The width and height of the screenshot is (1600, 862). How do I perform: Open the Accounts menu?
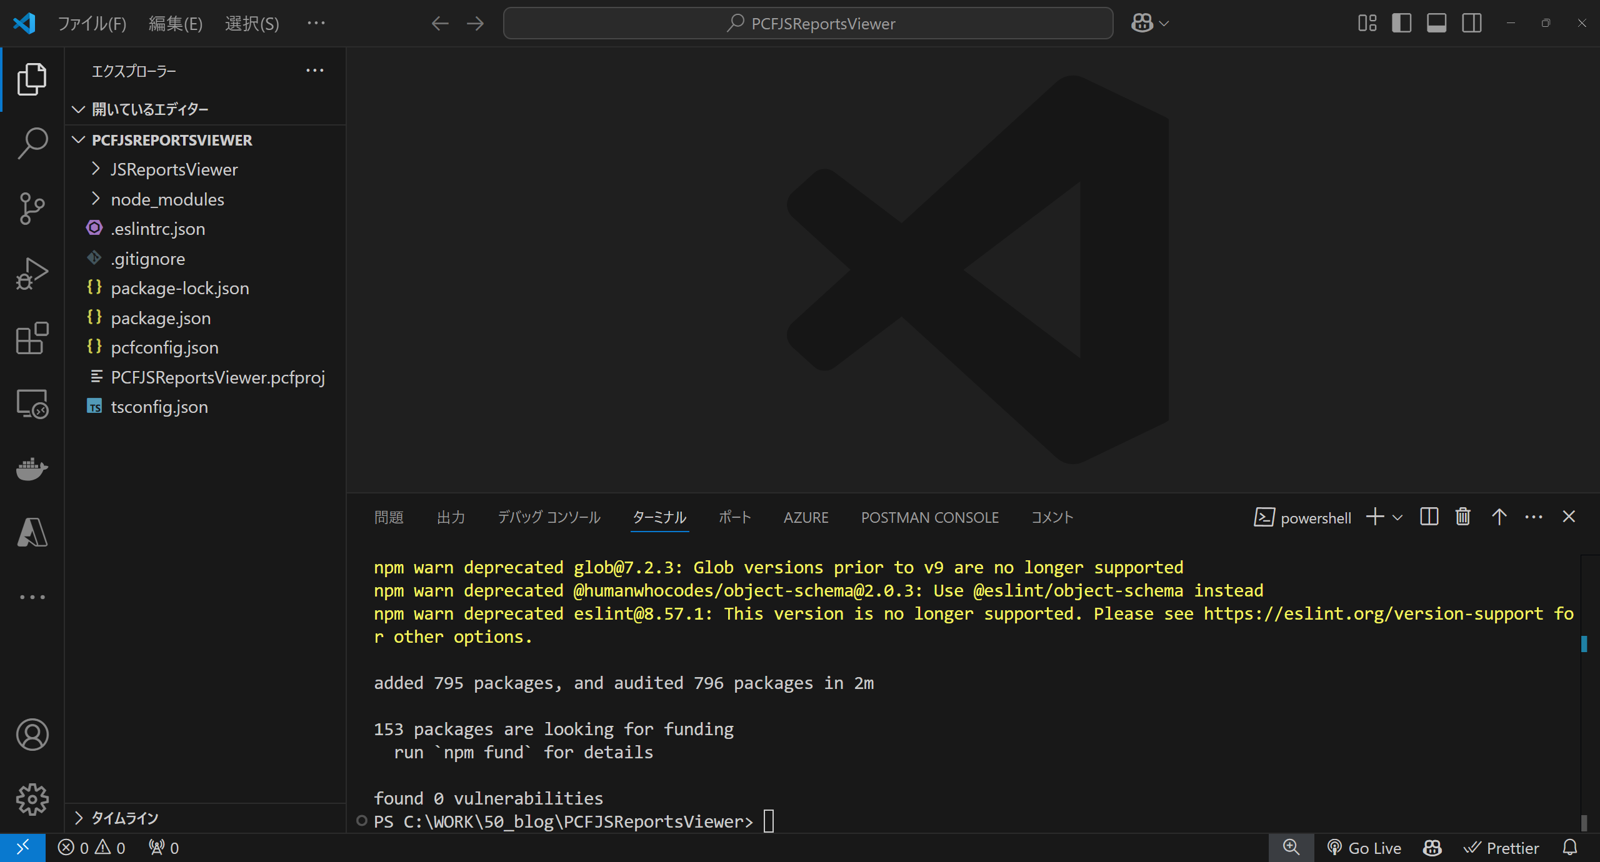pyautogui.click(x=32, y=735)
